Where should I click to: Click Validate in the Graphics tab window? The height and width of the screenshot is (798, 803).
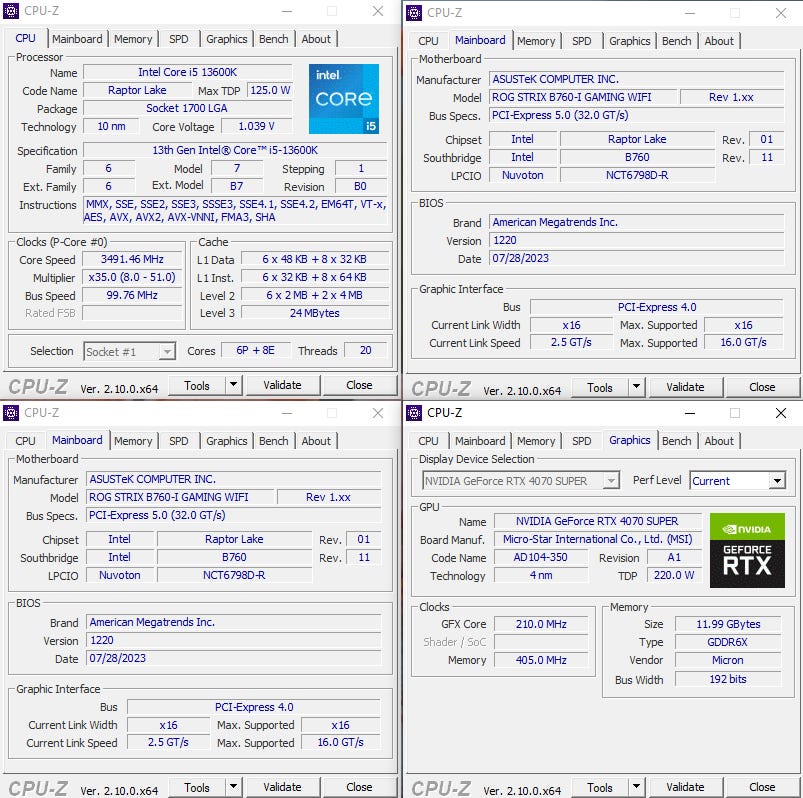[685, 787]
